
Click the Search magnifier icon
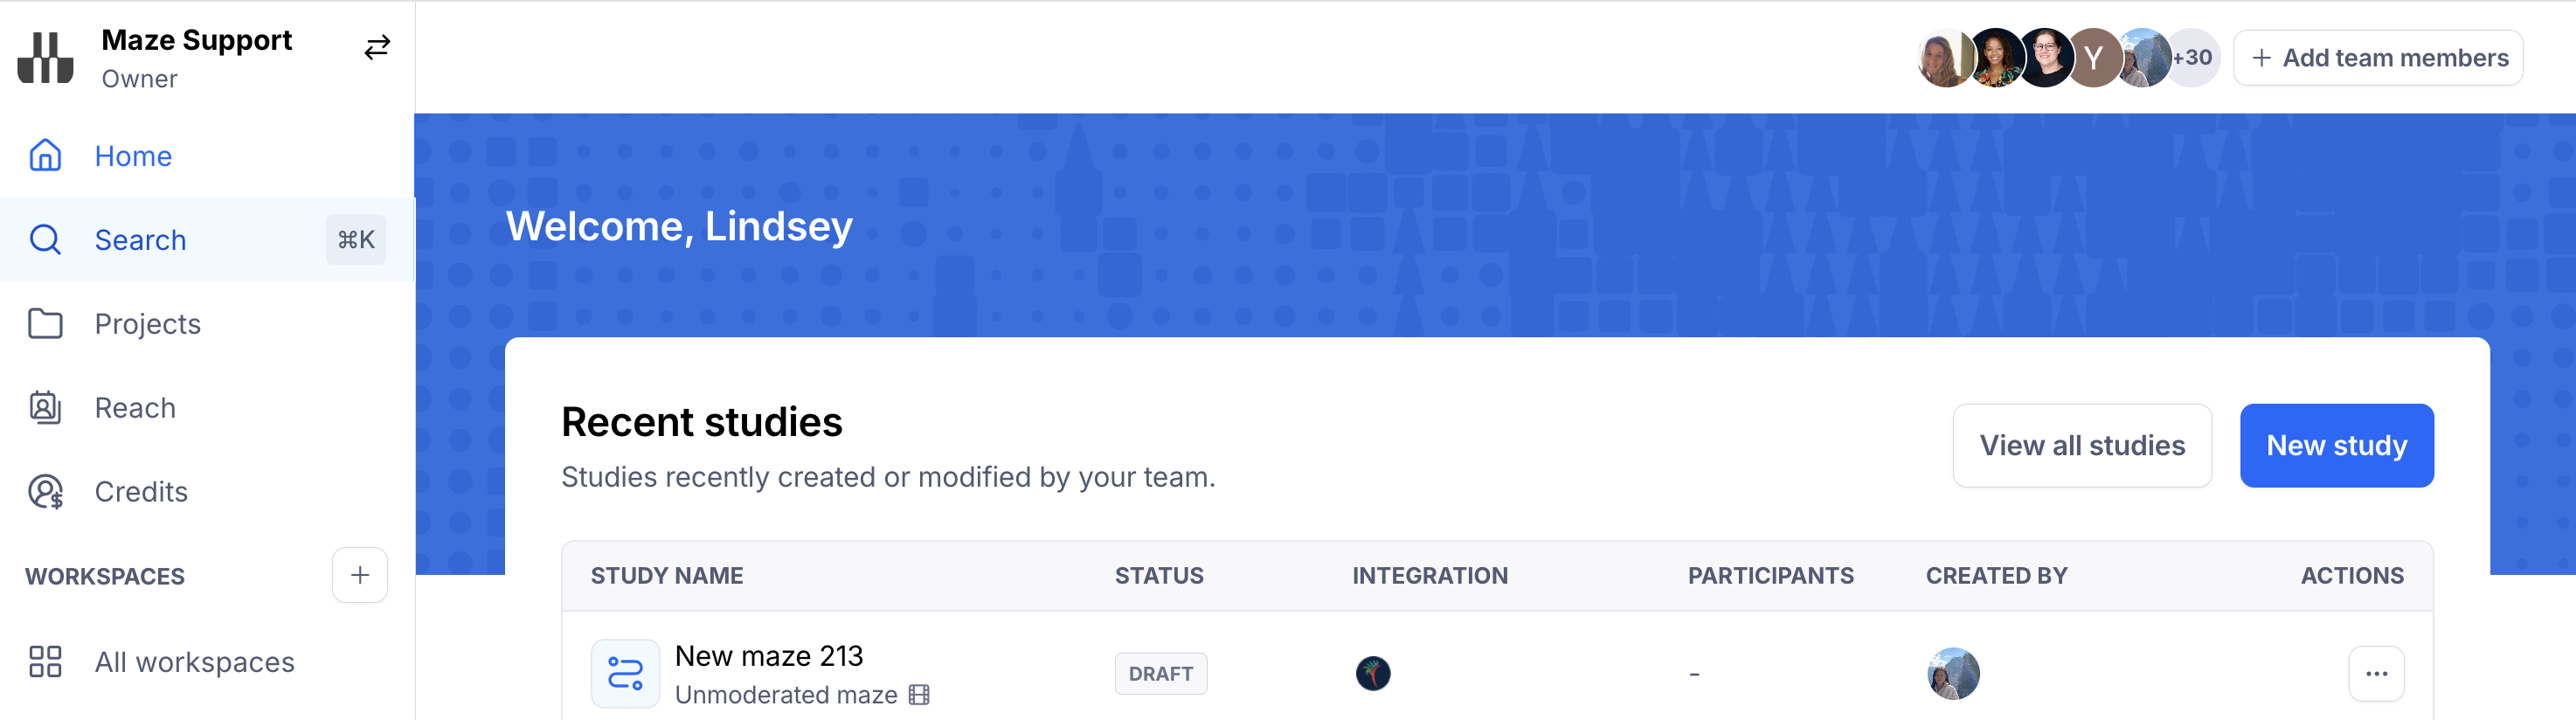pos(45,240)
